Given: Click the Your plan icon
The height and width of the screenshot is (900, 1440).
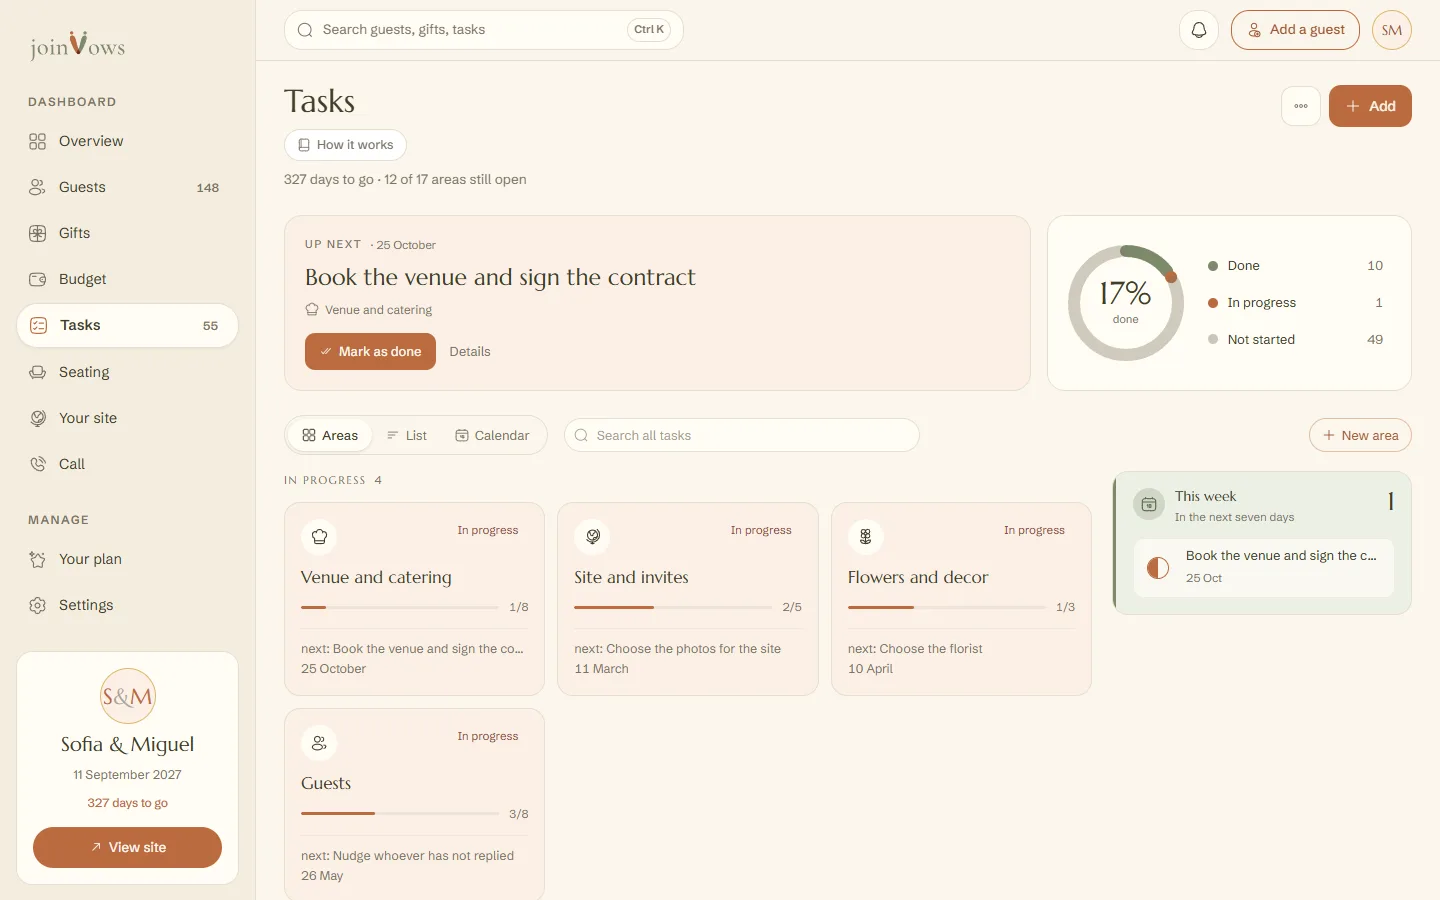Looking at the screenshot, I should tap(38, 559).
